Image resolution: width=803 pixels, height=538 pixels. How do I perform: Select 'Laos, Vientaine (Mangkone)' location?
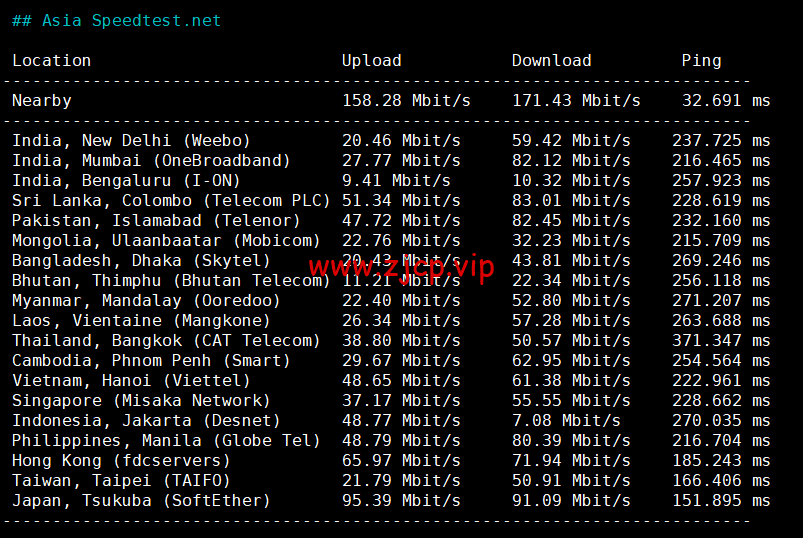(x=141, y=320)
